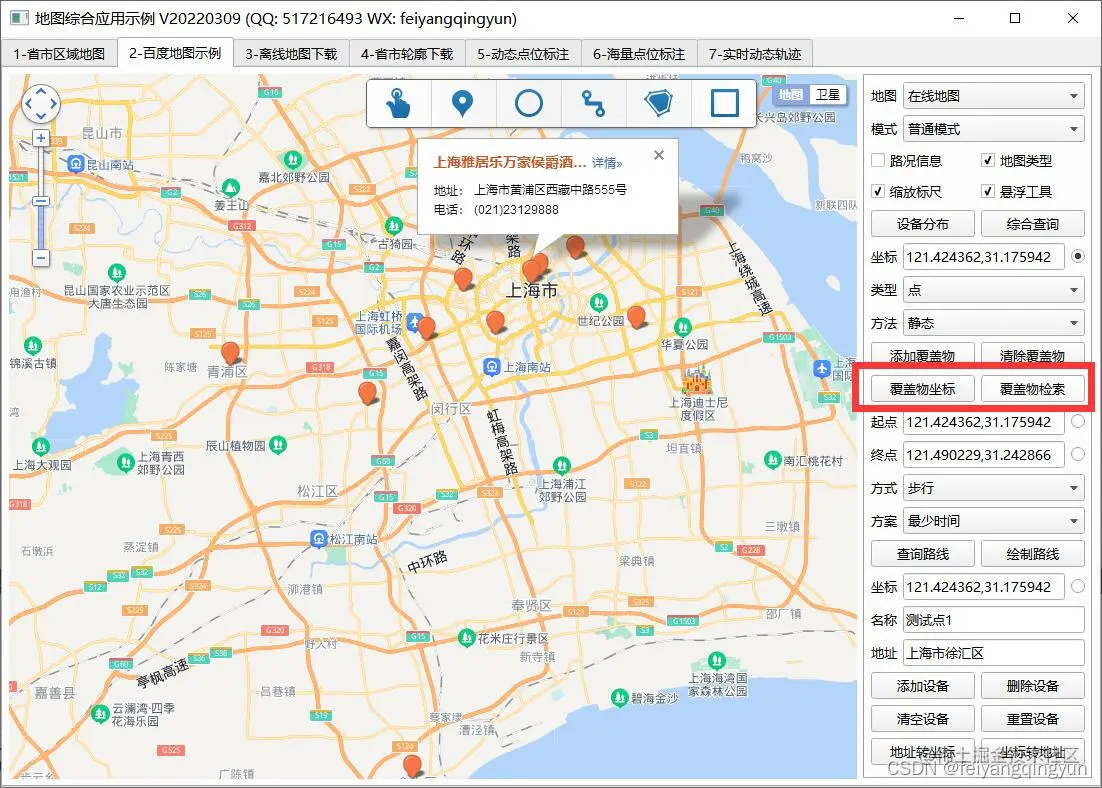Open the 地图 dropdown showing 在线地图

[993, 96]
